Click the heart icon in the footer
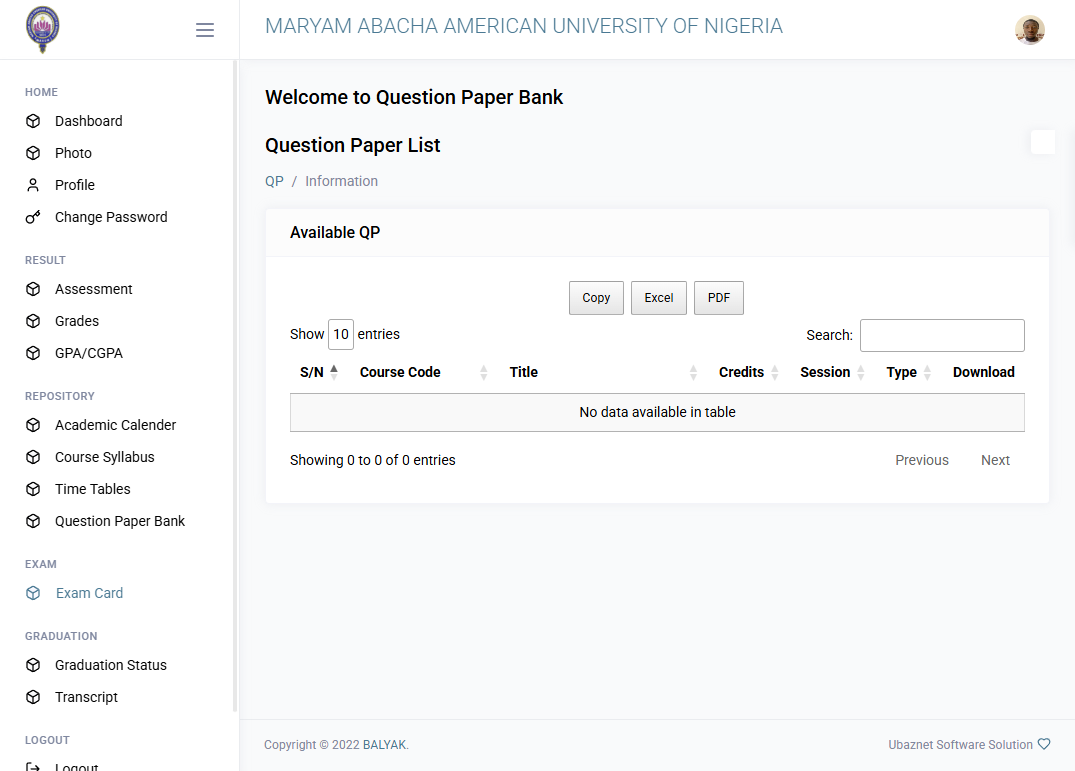This screenshot has height=771, width=1075. [1043, 744]
